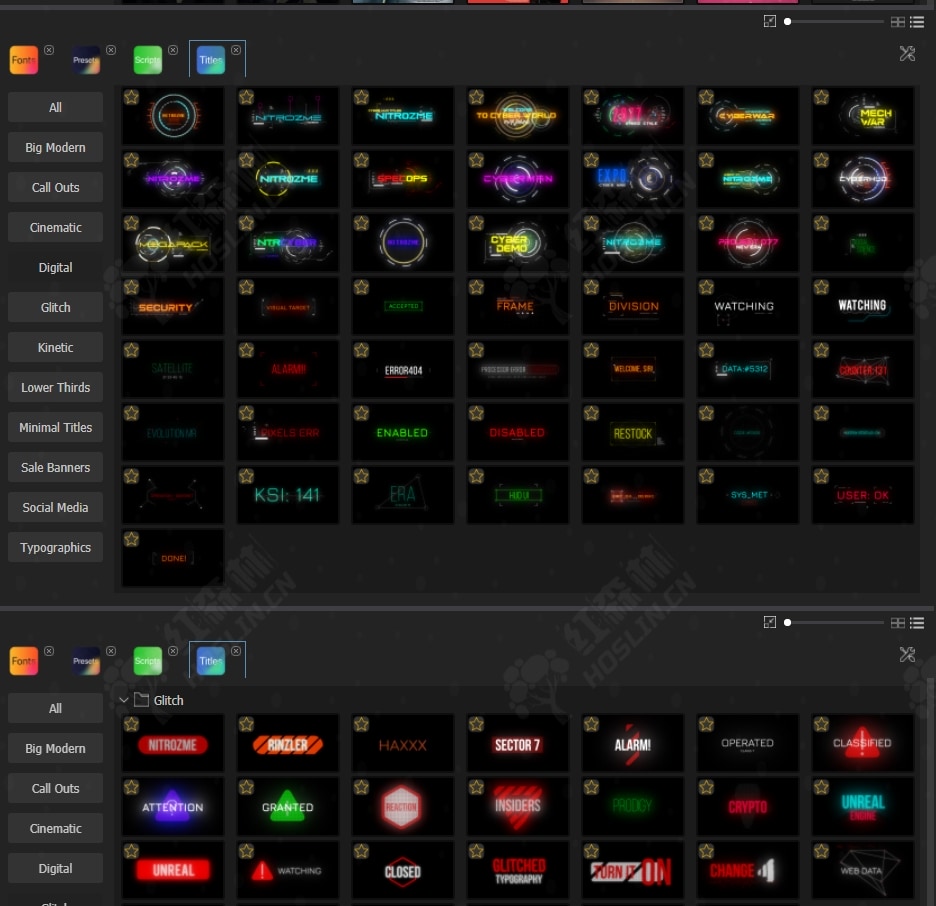
Task: Select the CYBER DEMO title thumbnail
Action: [x=518, y=242]
